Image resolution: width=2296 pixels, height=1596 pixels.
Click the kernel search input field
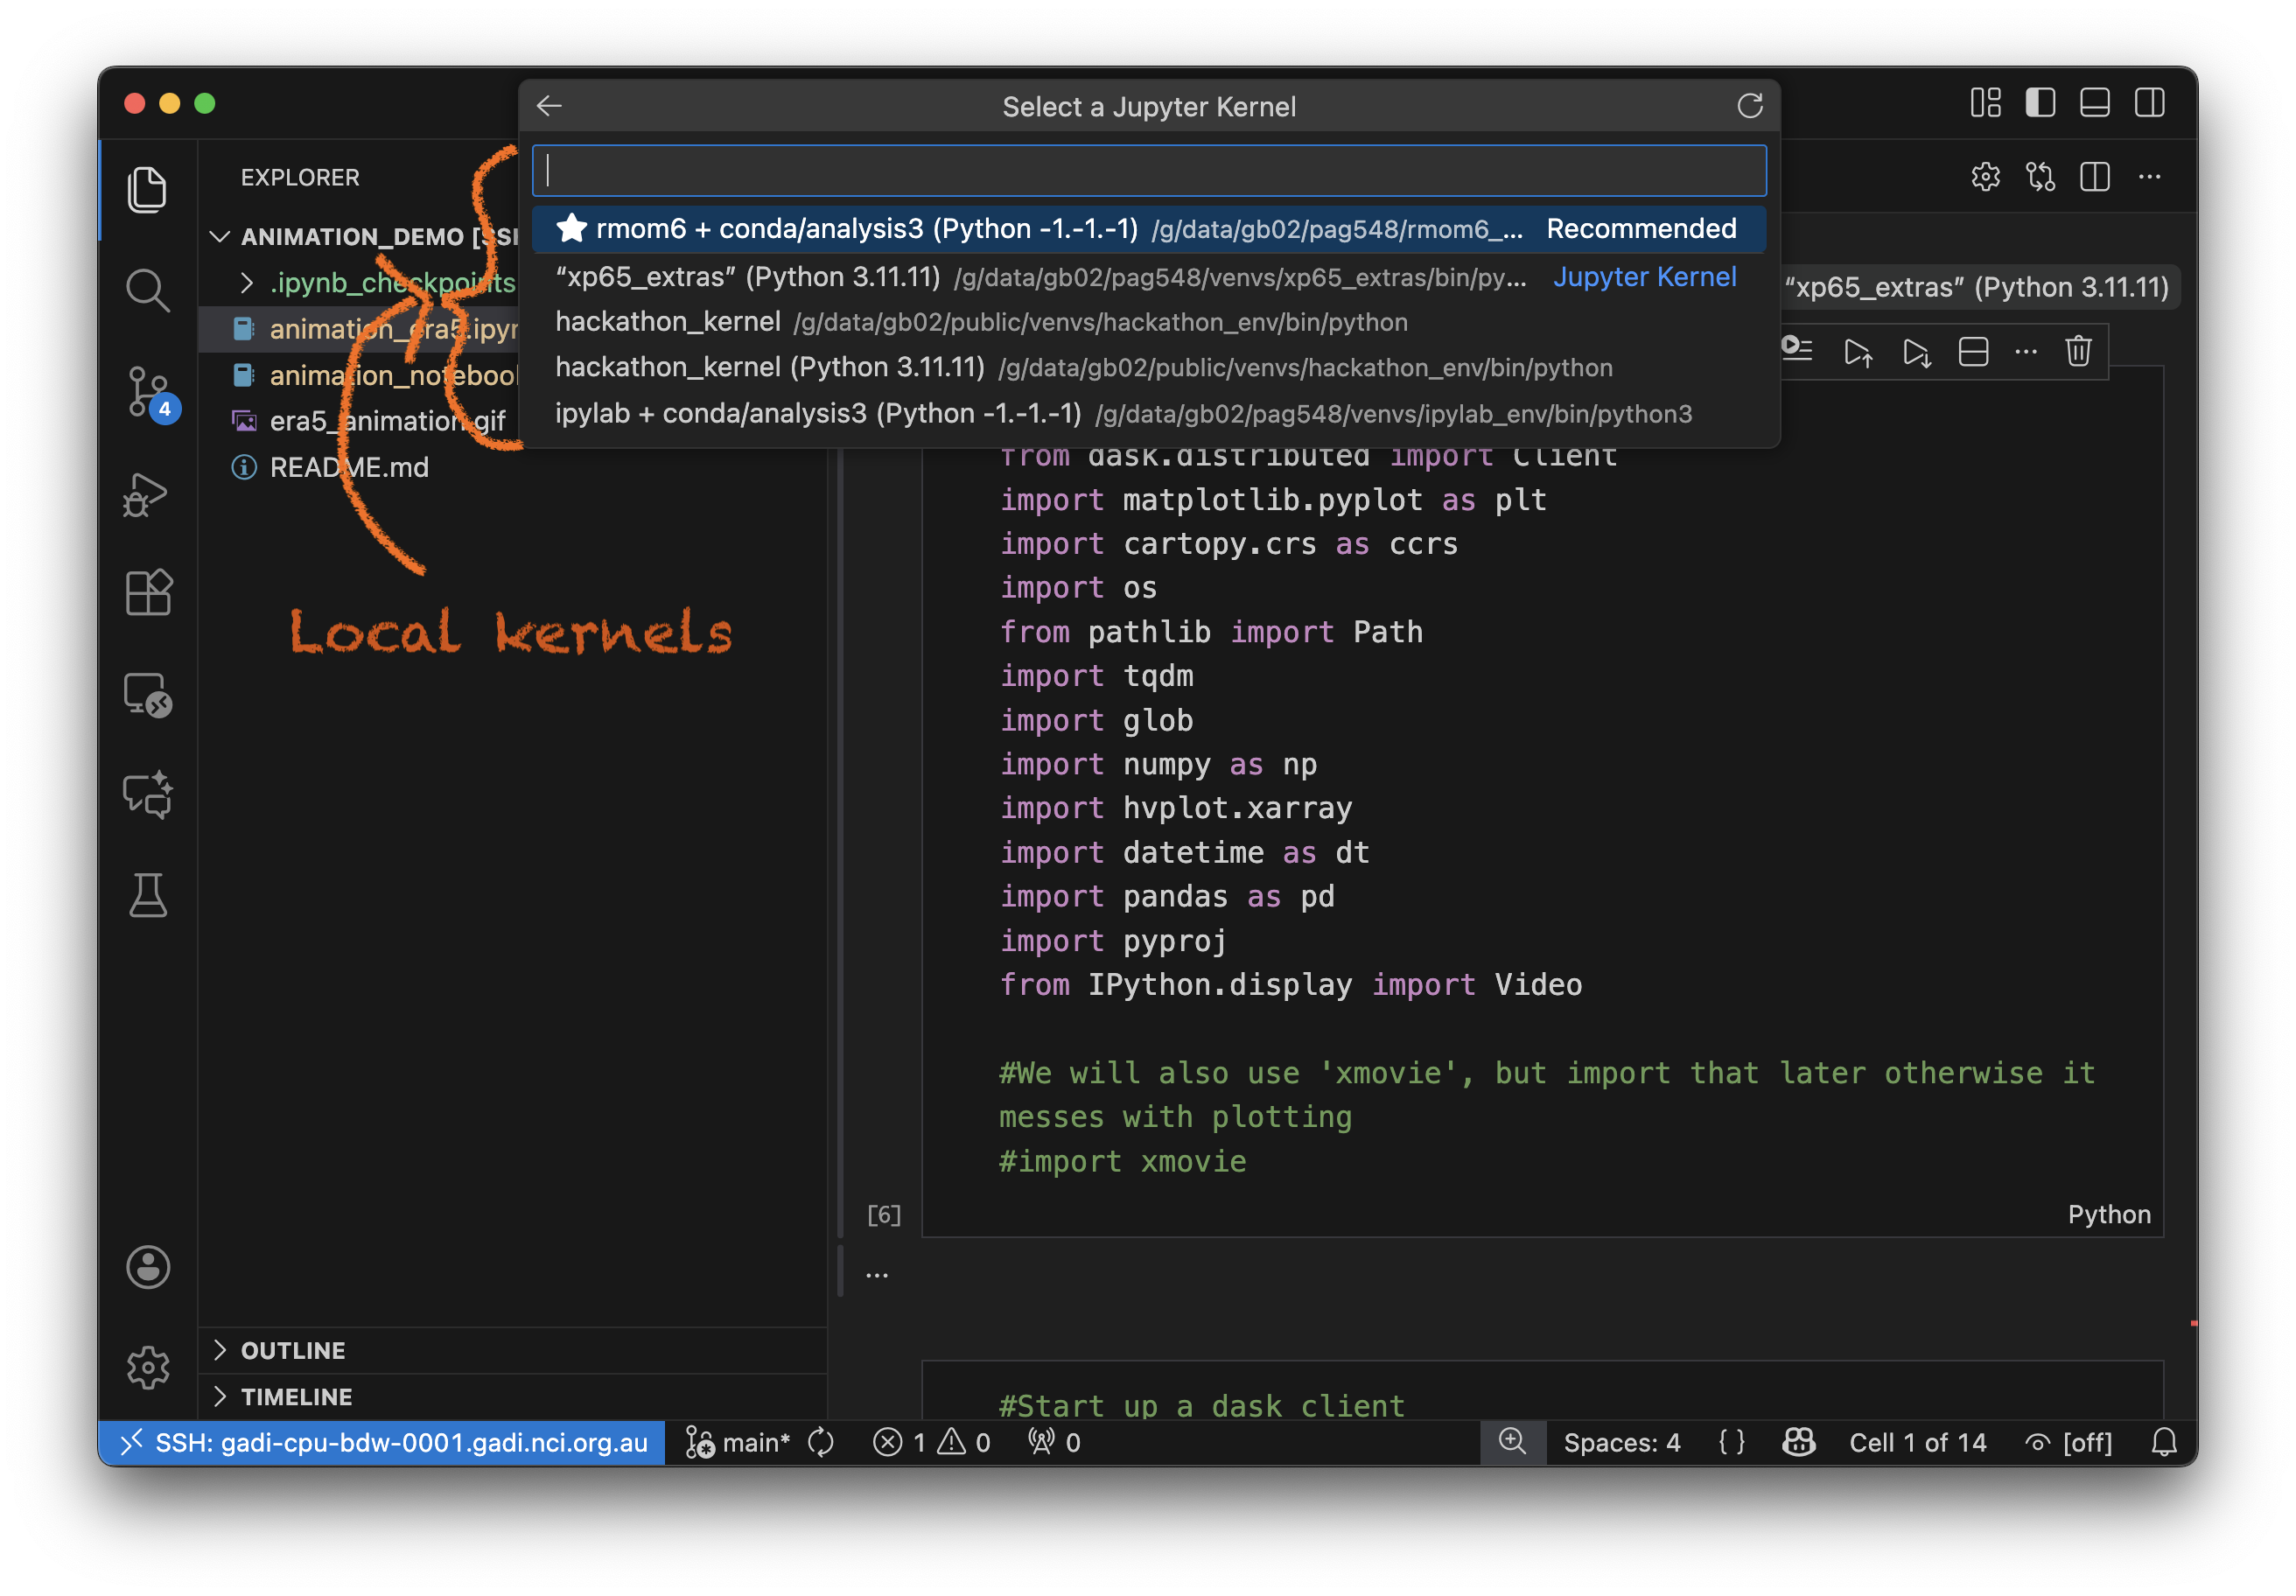click(1148, 171)
